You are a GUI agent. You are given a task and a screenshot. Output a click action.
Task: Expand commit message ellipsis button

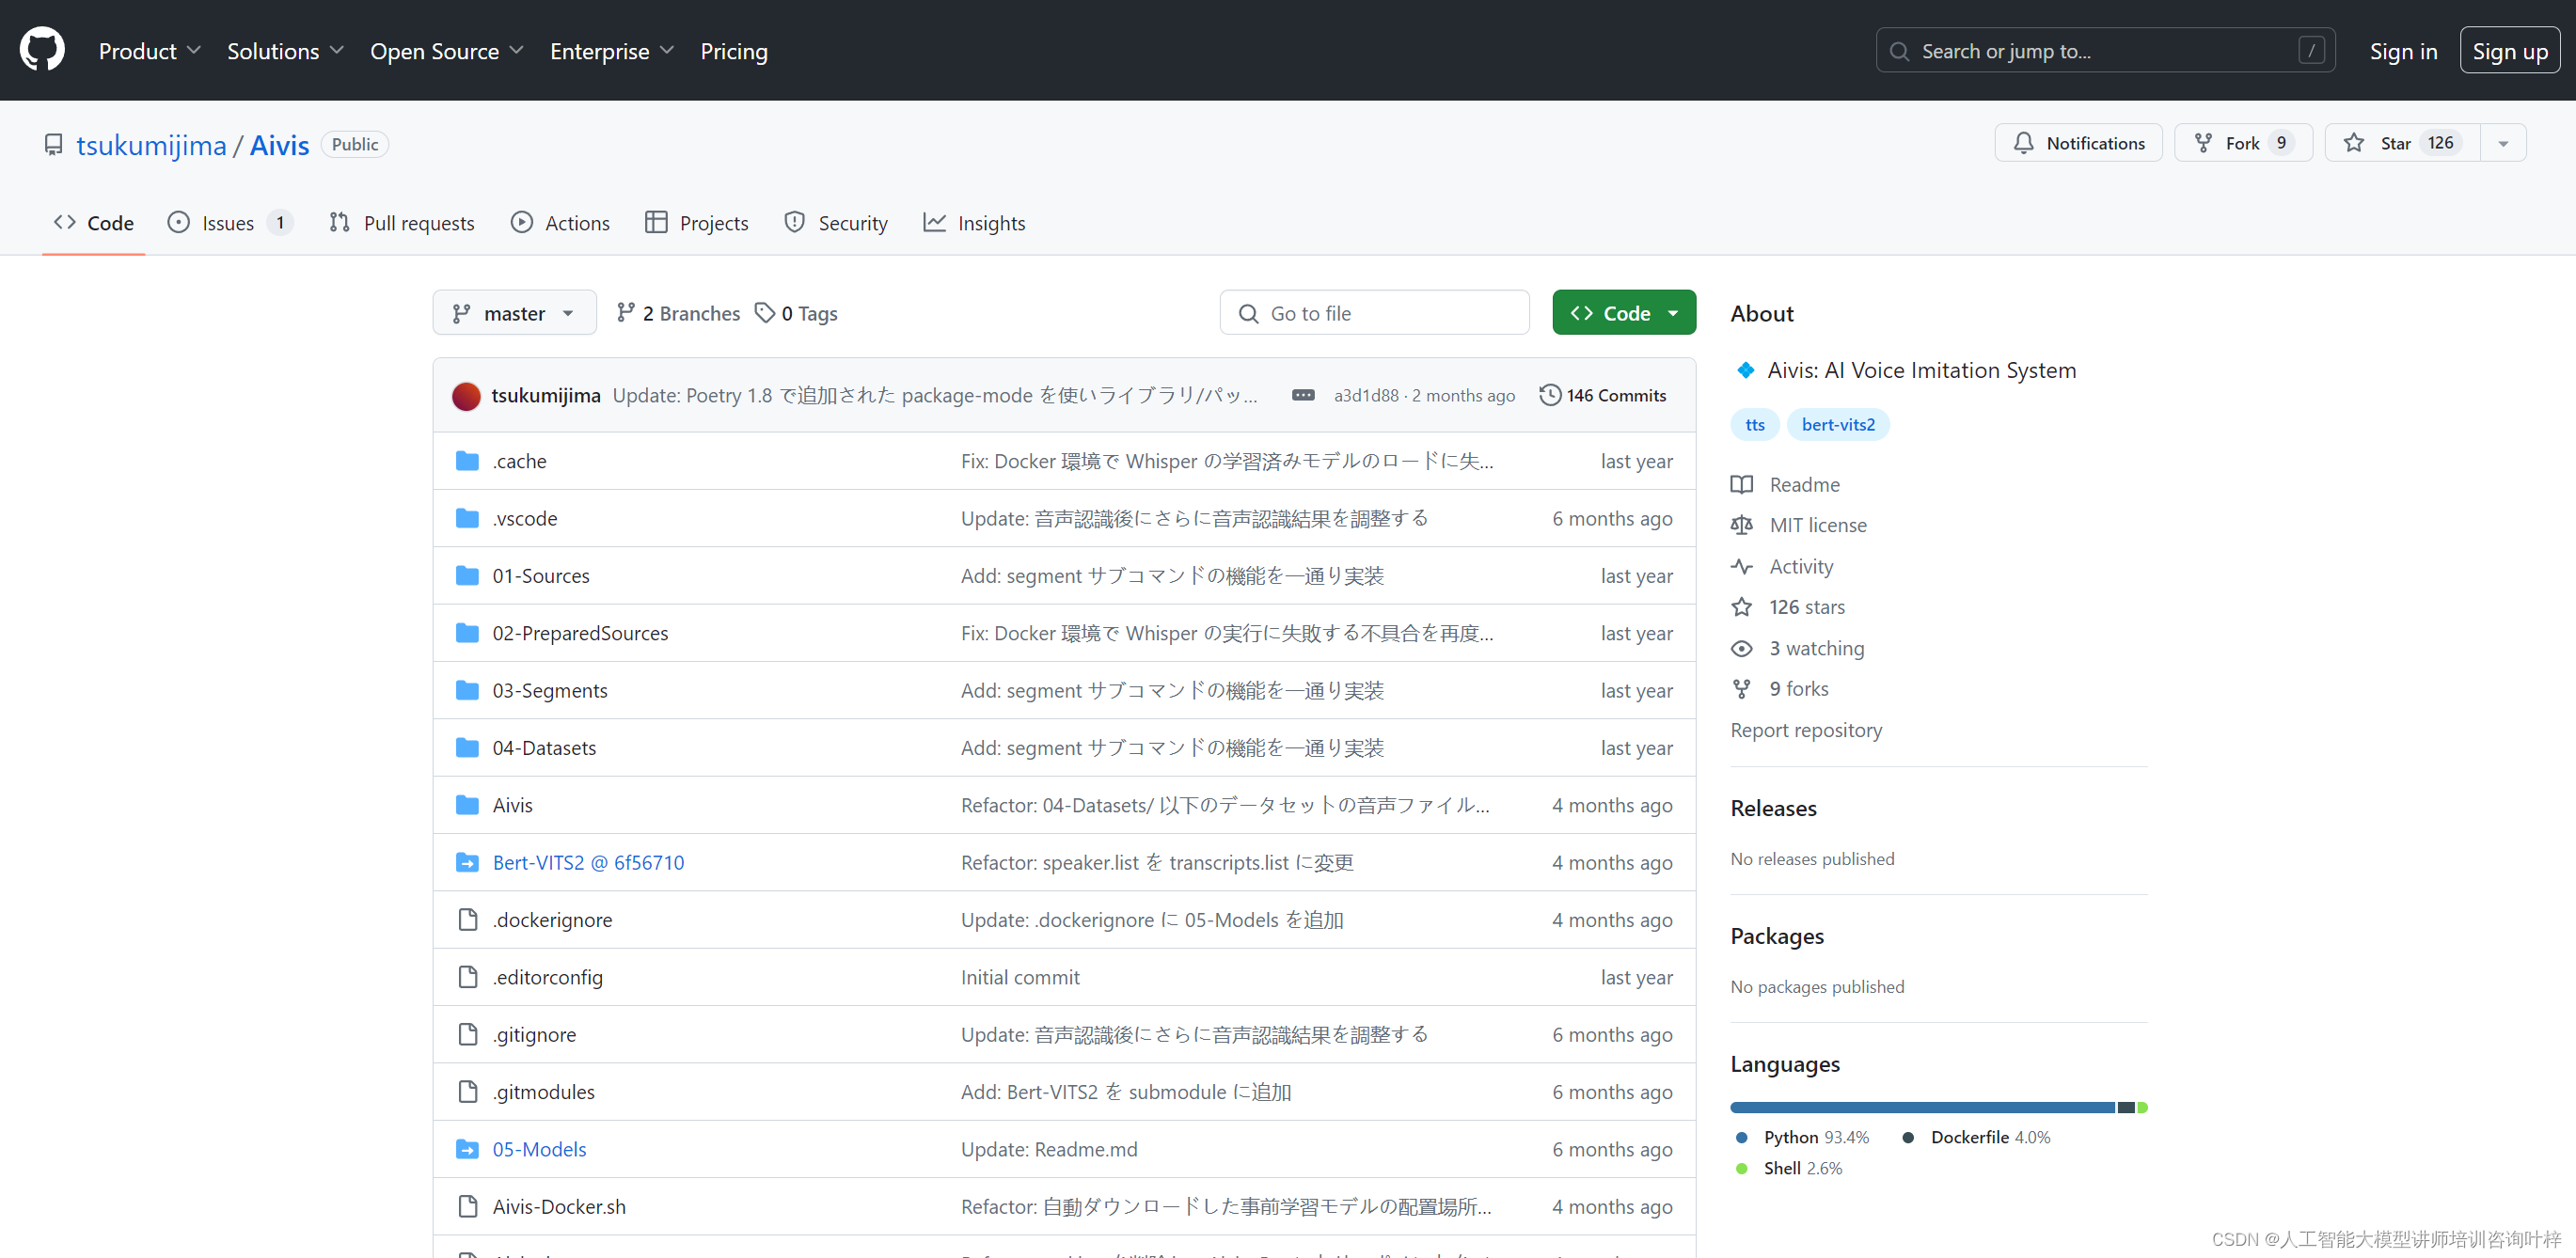click(x=1302, y=395)
